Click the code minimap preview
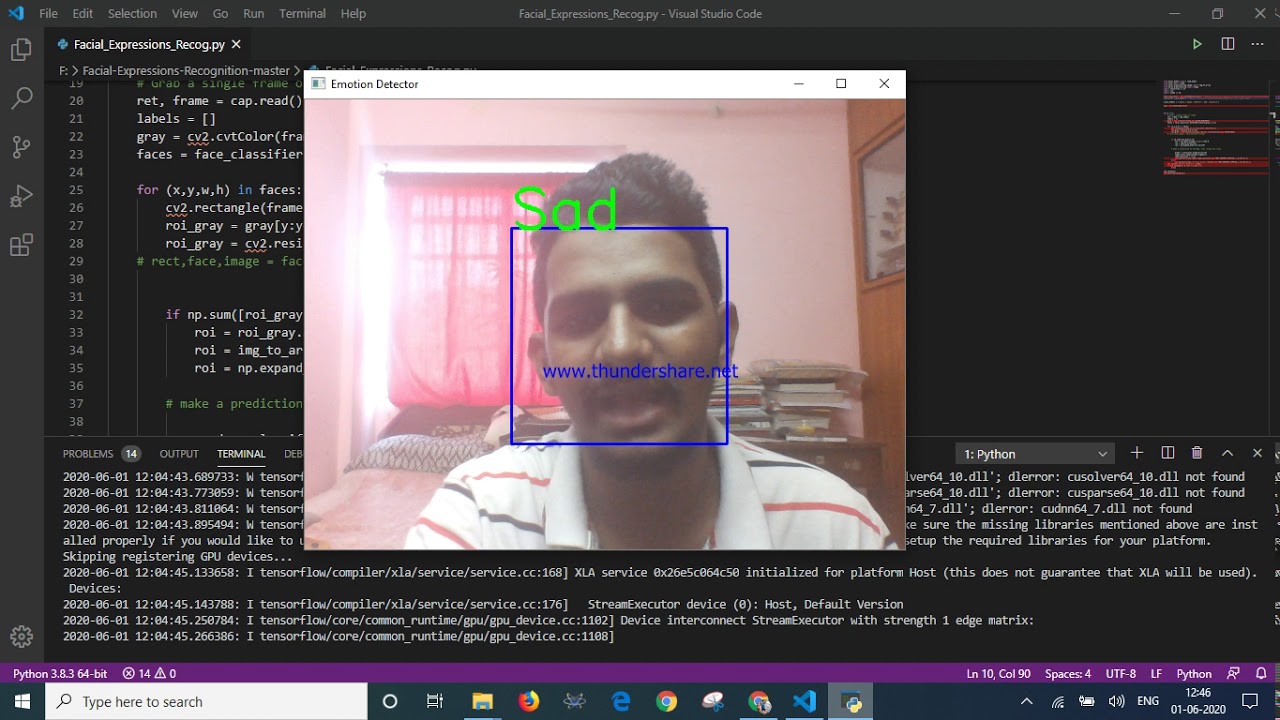This screenshot has width=1280, height=720. pos(1214,127)
